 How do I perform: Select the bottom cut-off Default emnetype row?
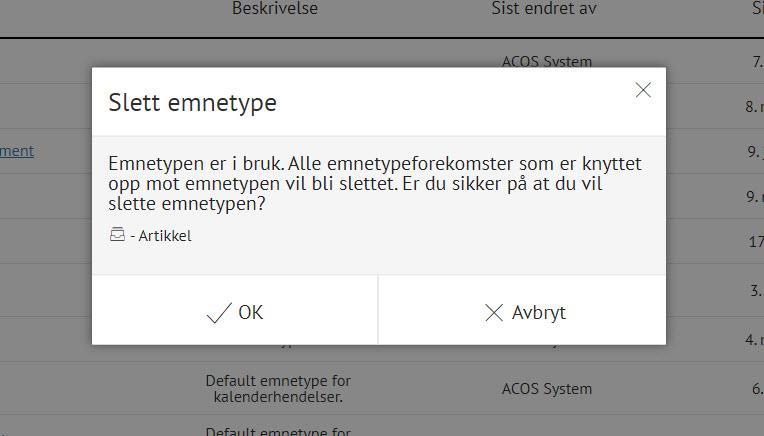click(x=278, y=431)
